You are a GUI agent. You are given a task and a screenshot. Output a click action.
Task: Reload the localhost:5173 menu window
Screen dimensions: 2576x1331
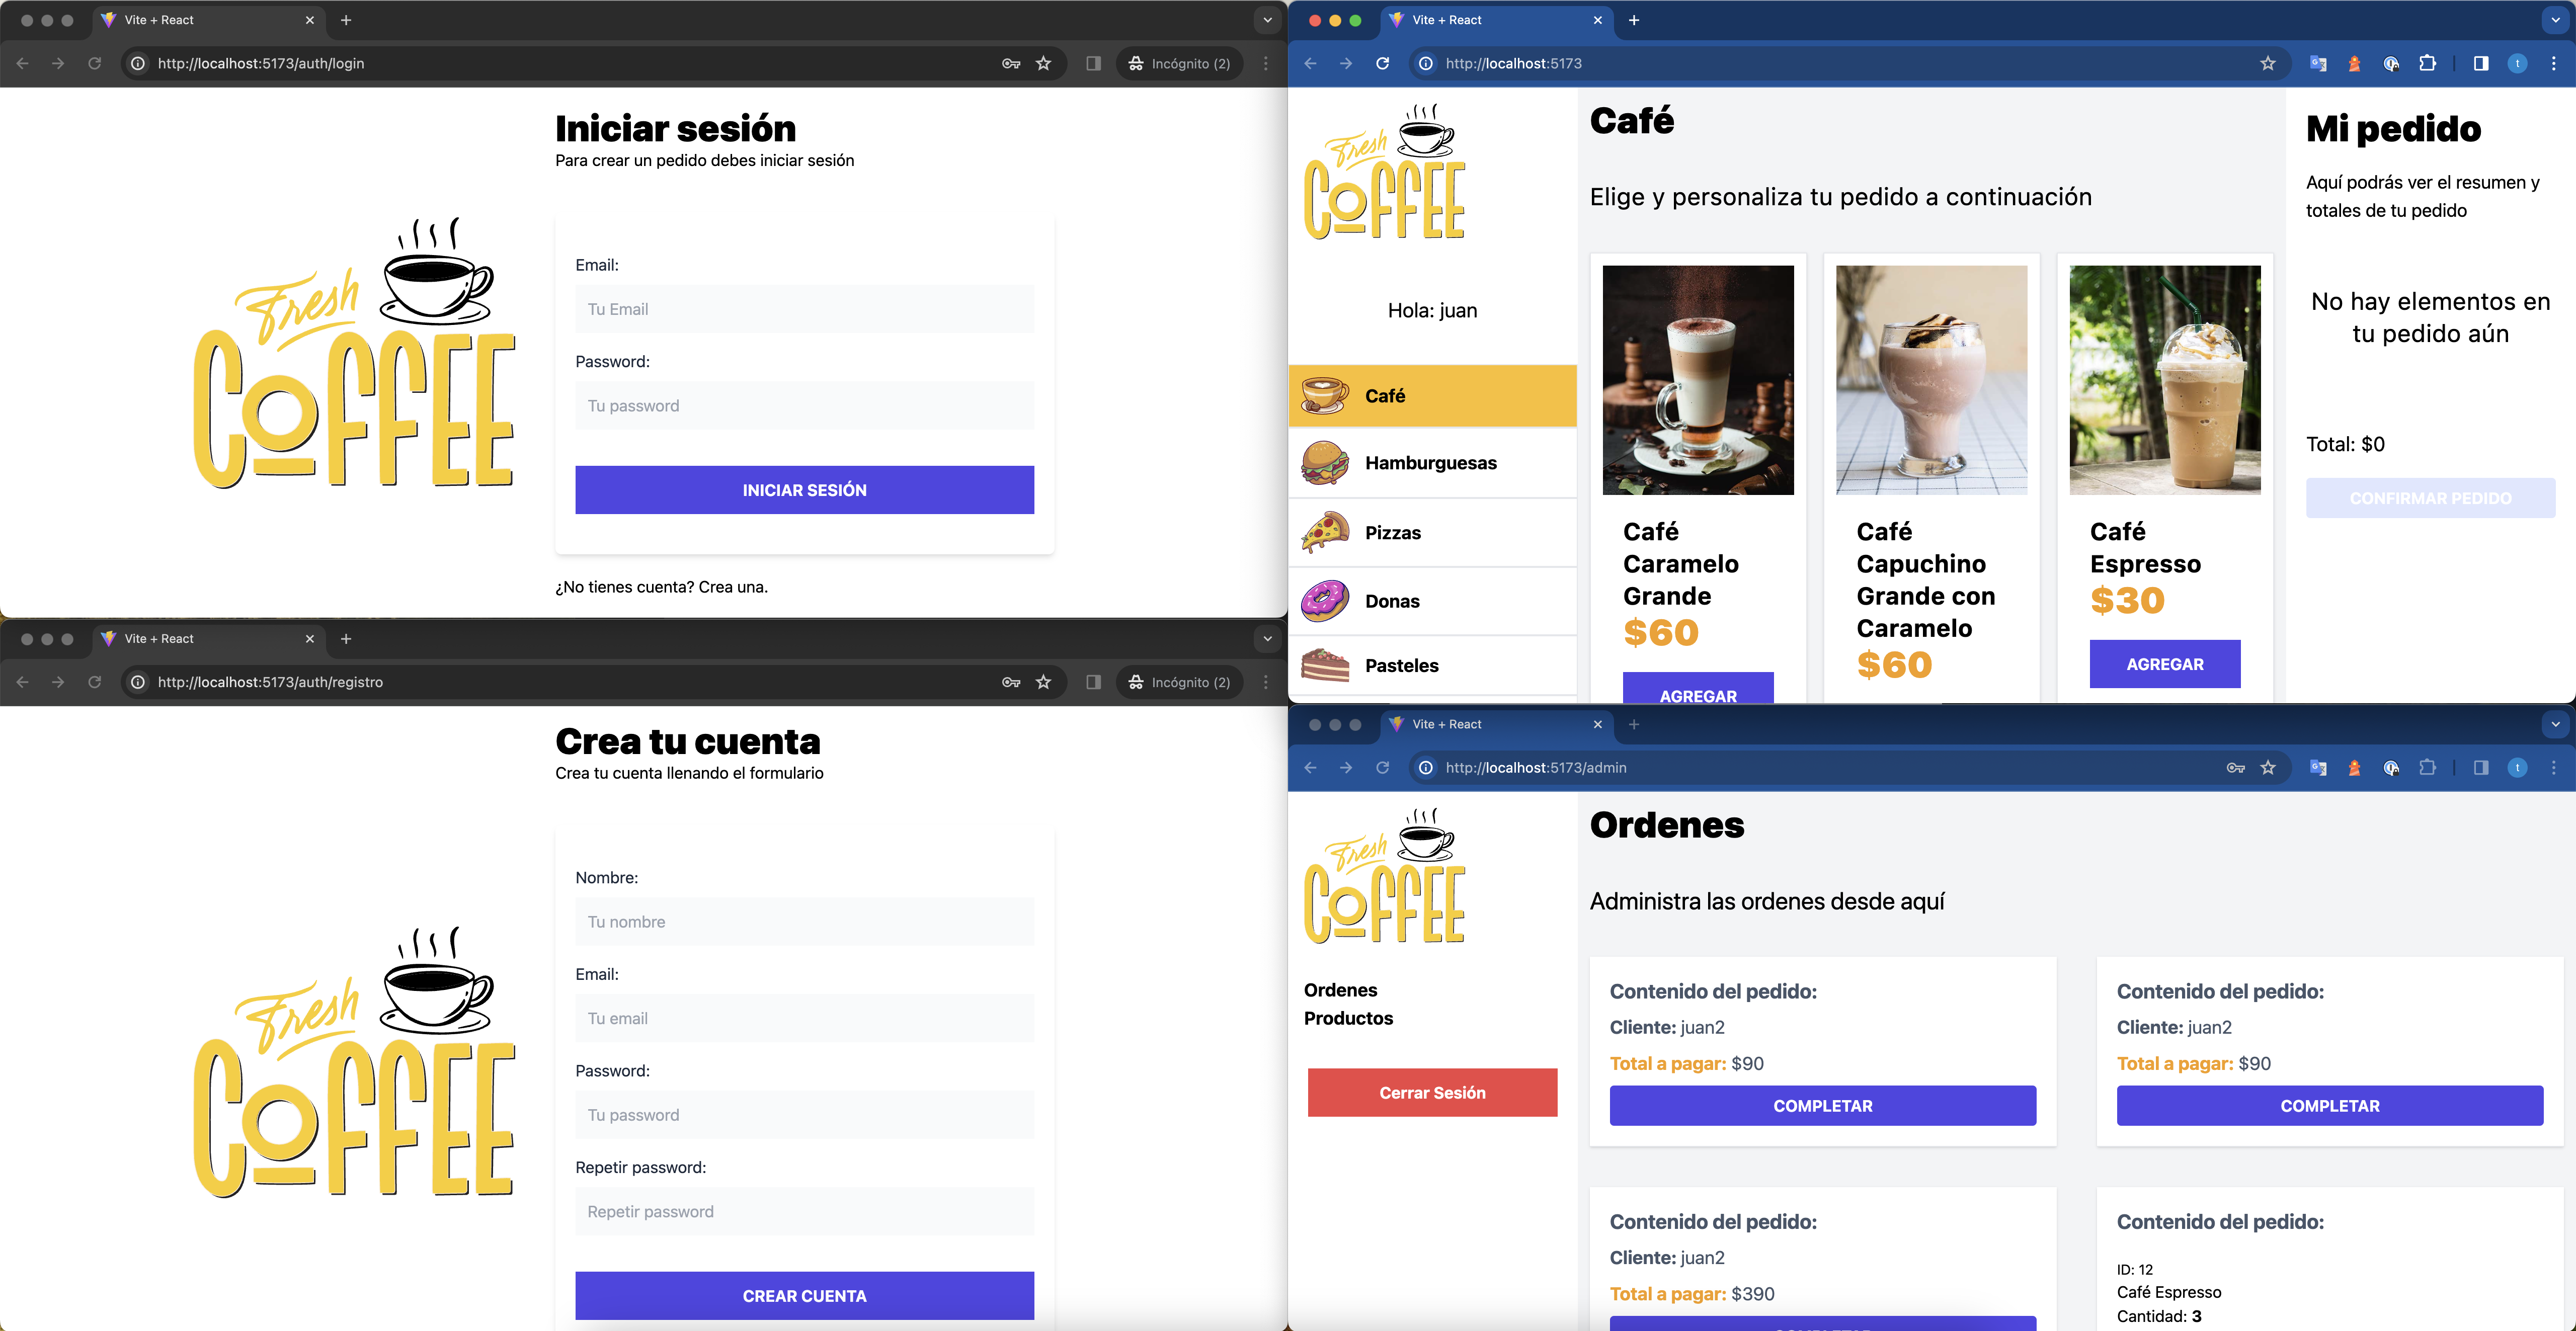point(1382,63)
